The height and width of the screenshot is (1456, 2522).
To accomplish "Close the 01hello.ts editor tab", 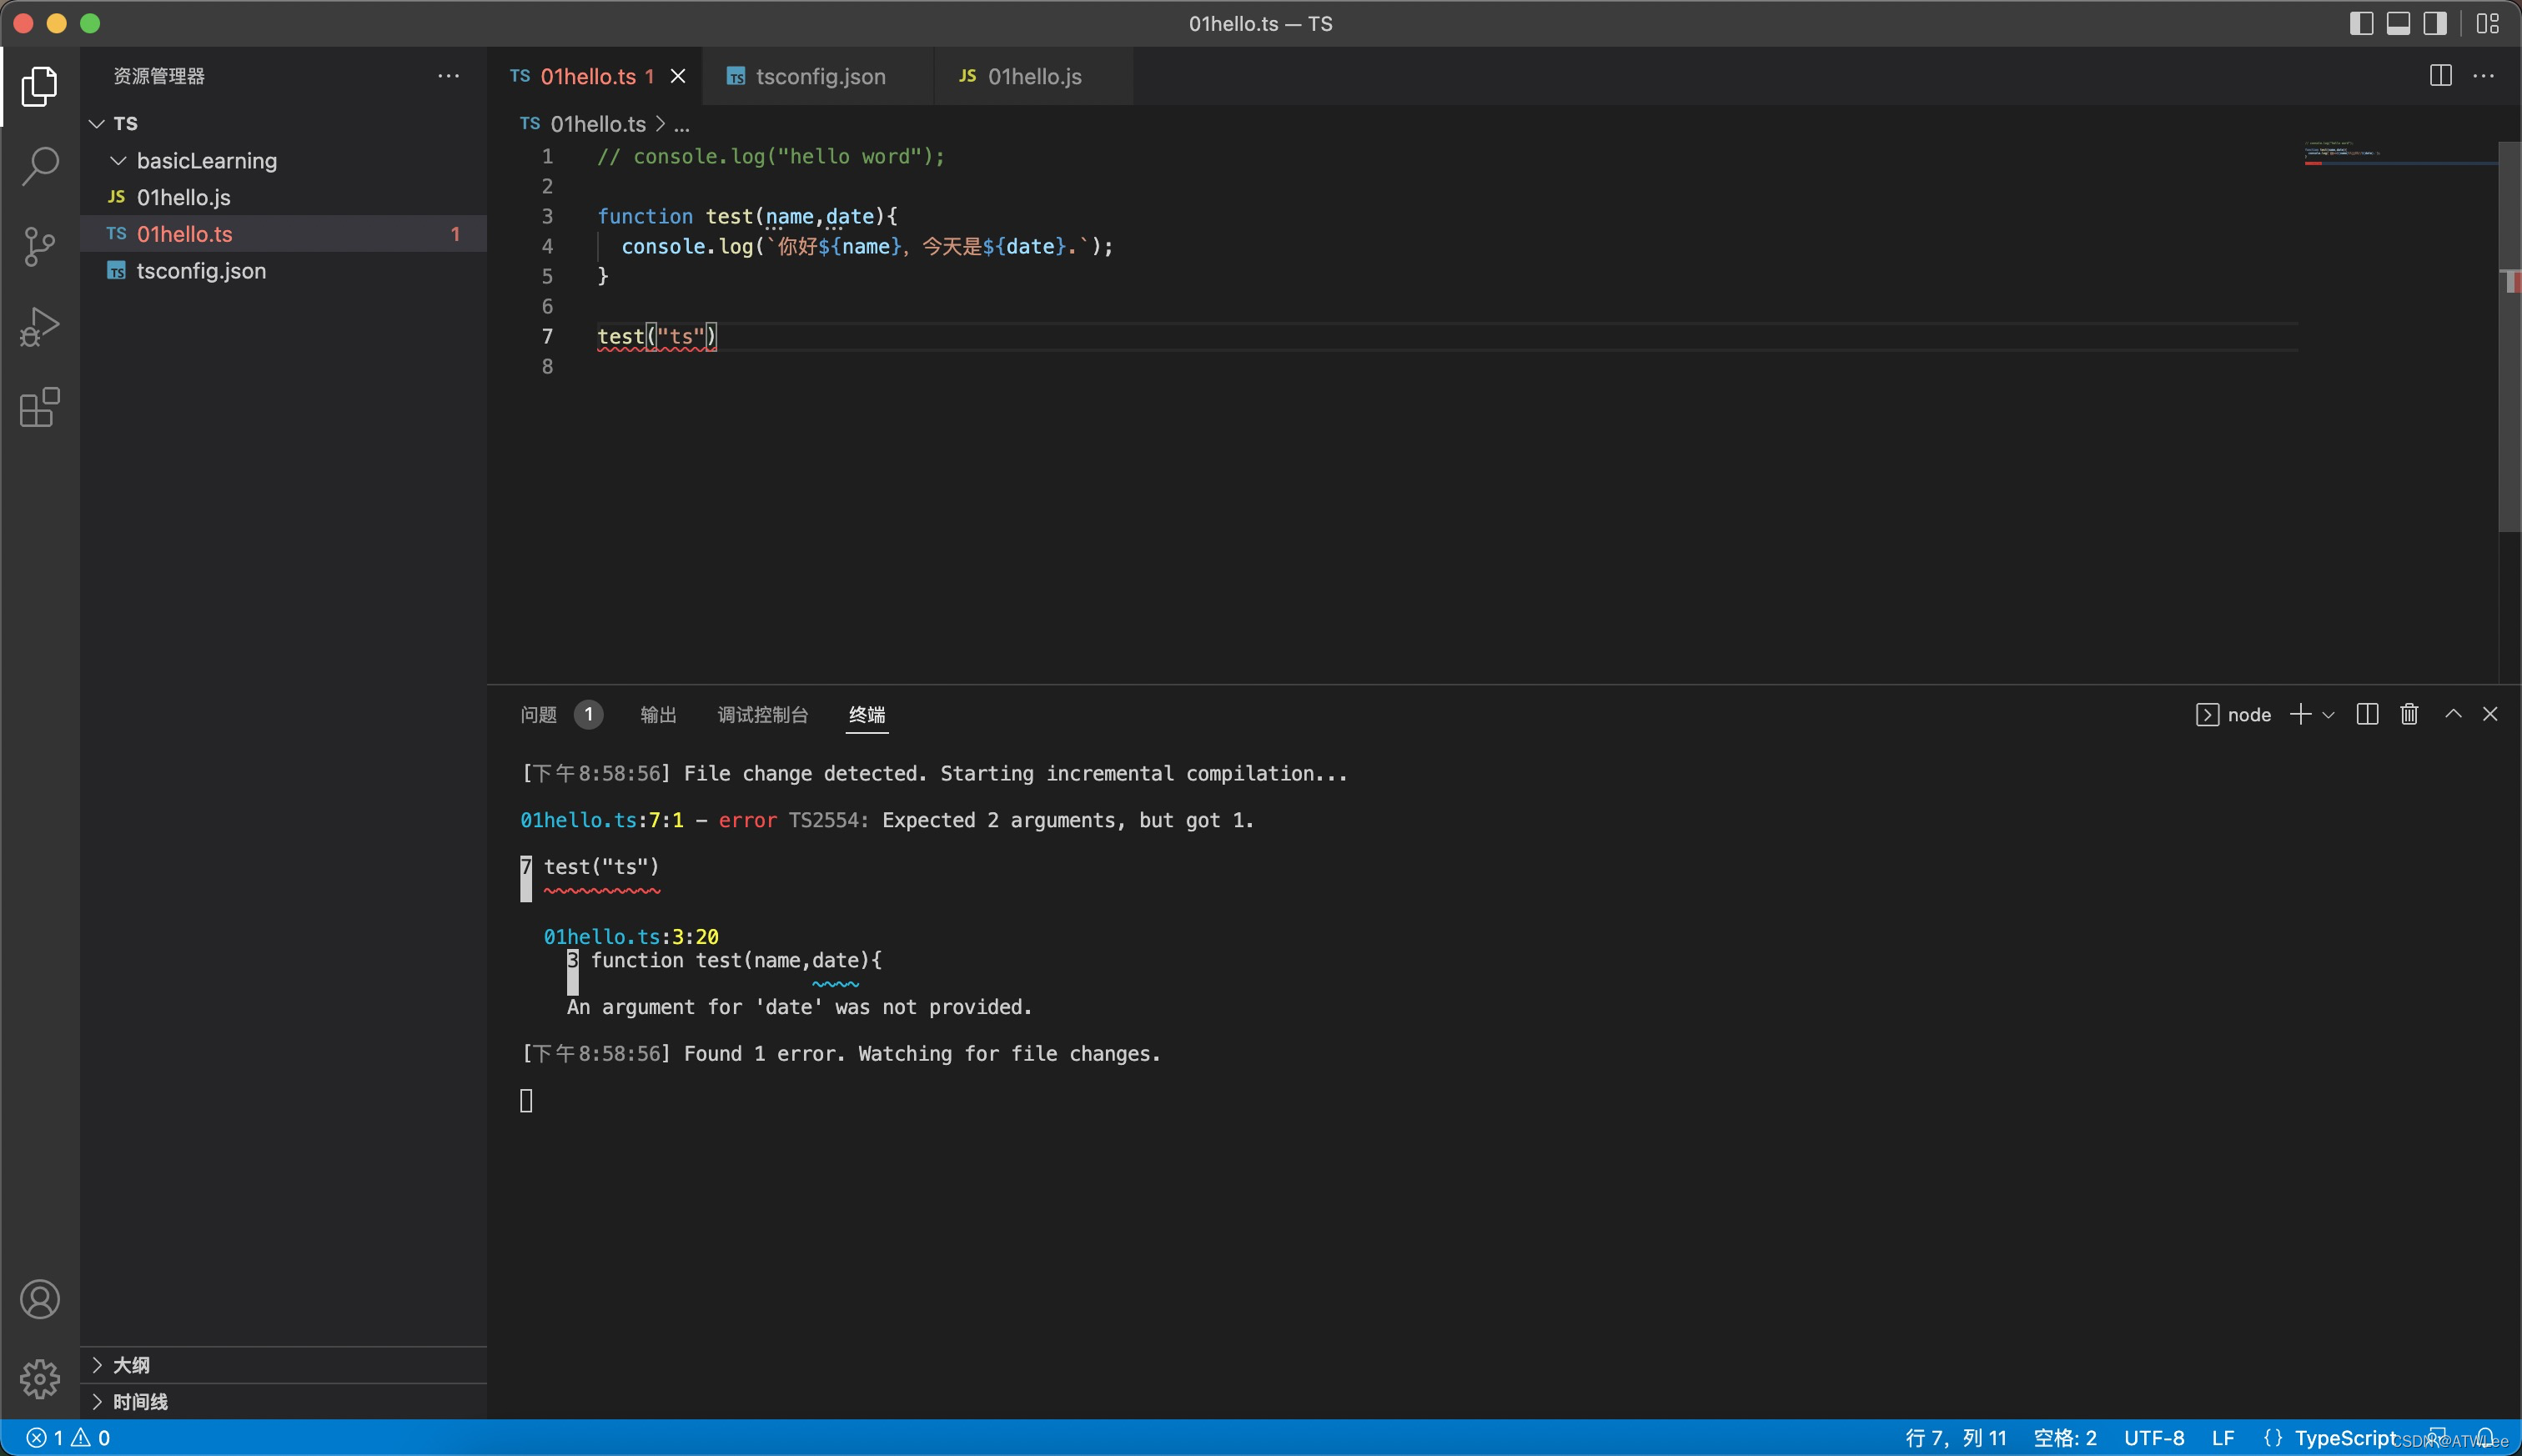I will point(678,76).
